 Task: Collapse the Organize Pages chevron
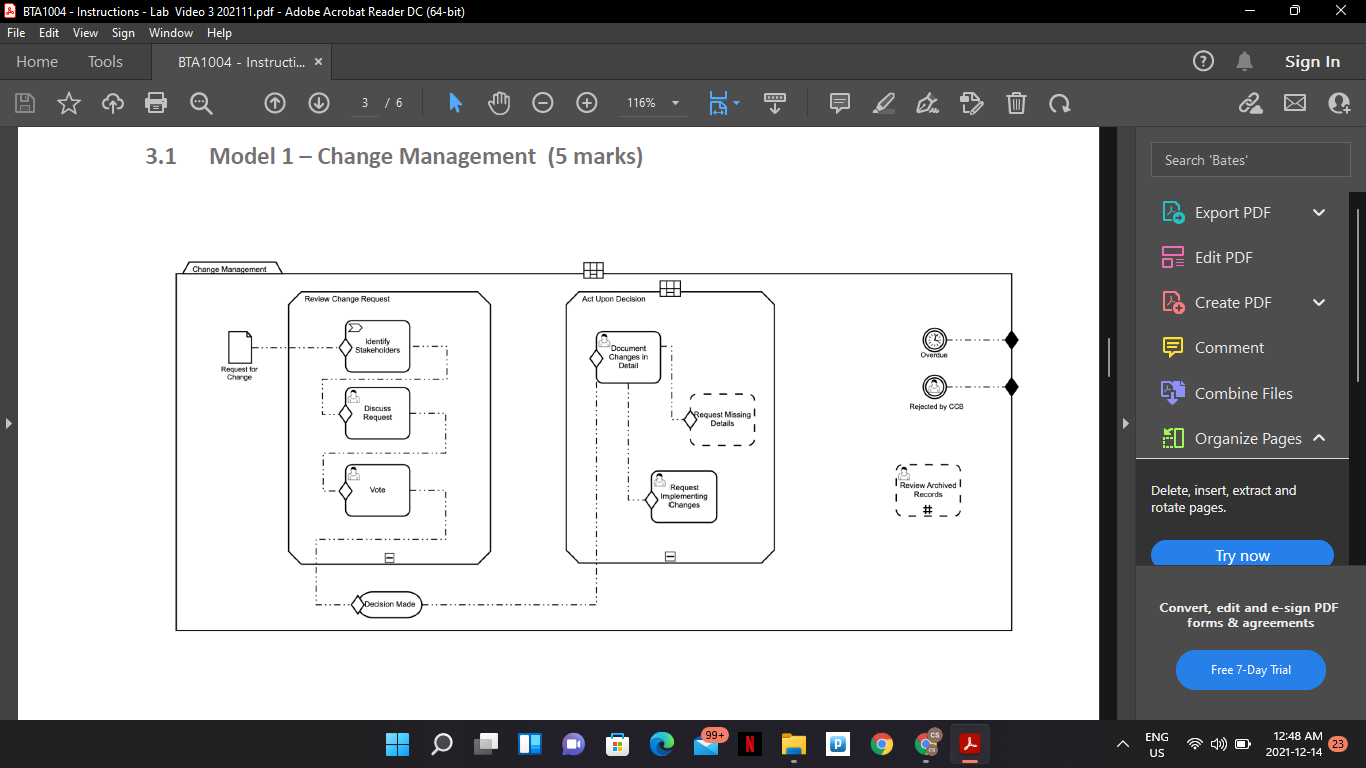[1319, 438]
